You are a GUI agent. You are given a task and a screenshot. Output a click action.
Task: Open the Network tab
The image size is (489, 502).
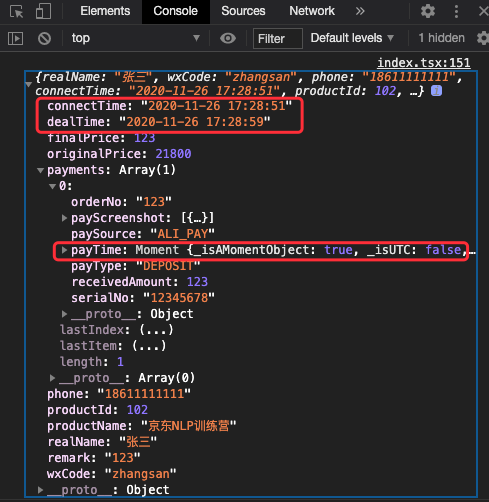tap(312, 11)
